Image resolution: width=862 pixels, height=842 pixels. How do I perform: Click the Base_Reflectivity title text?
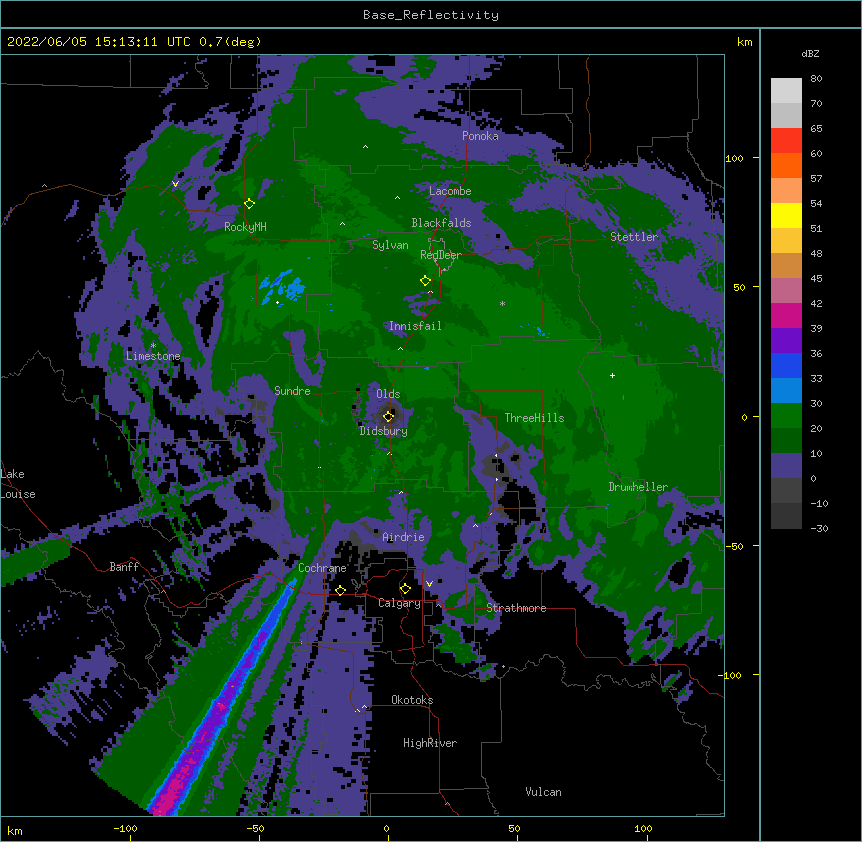(x=431, y=15)
